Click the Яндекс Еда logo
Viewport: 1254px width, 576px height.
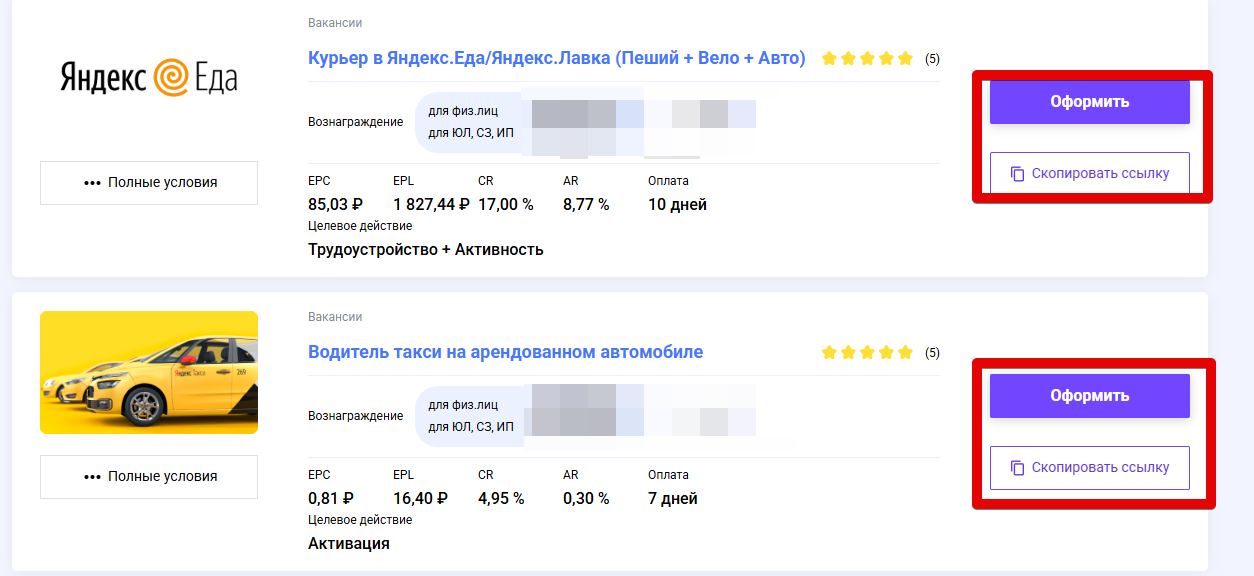click(x=149, y=77)
